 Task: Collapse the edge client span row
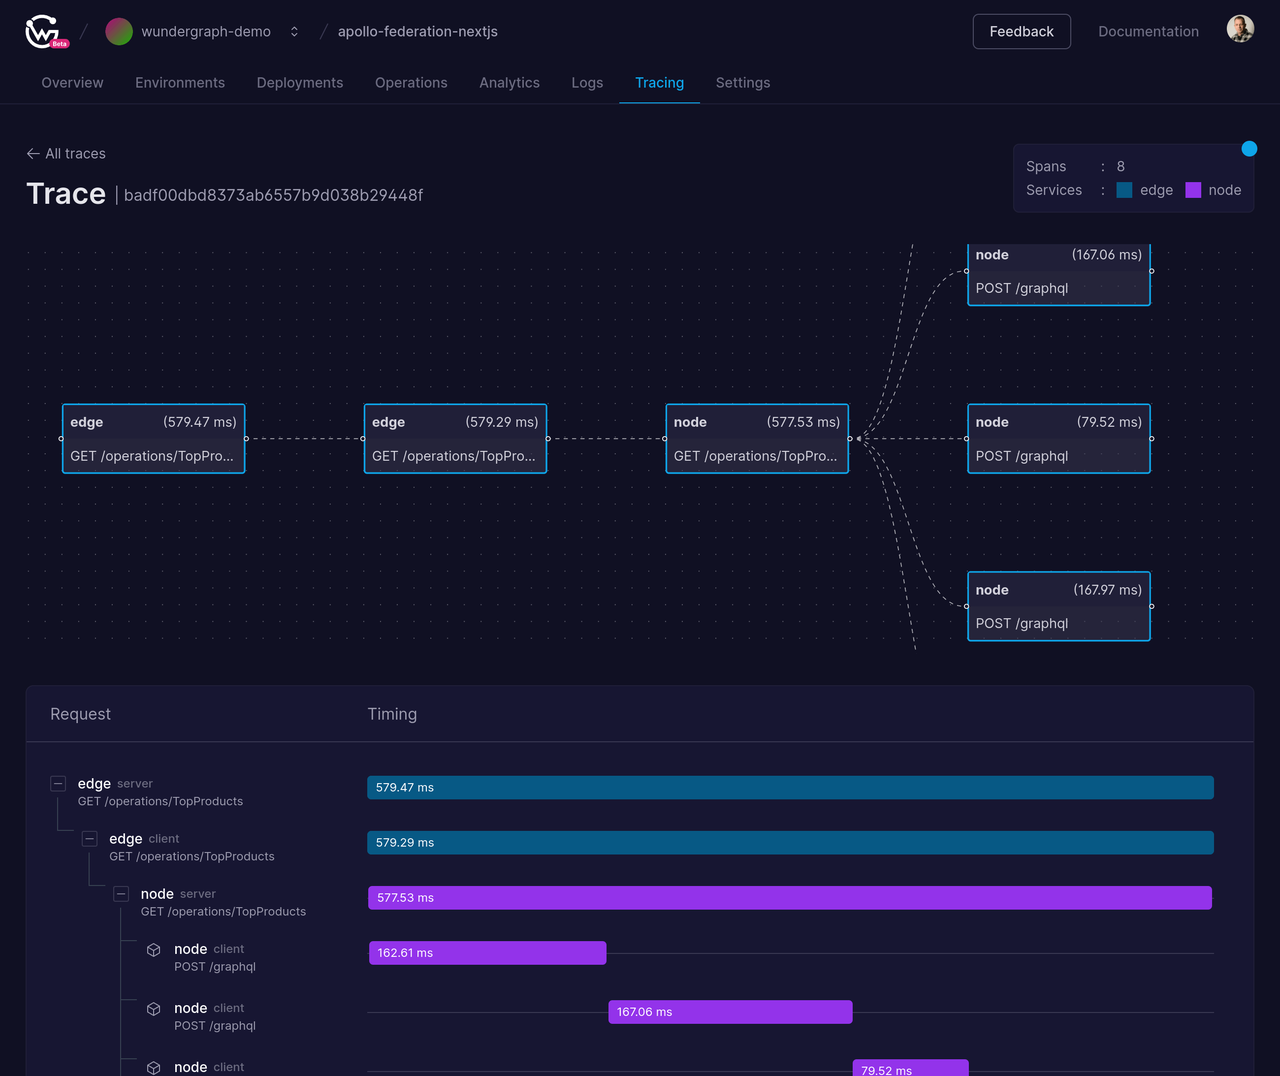click(90, 839)
